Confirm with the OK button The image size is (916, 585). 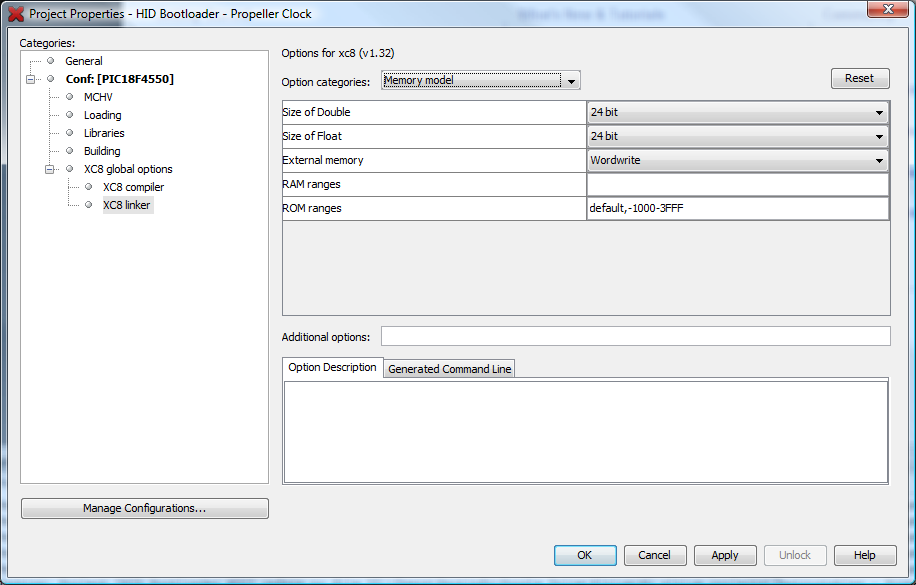585,555
